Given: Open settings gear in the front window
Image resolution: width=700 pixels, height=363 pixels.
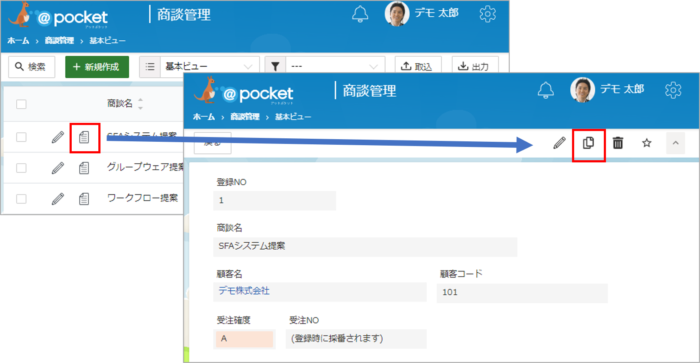Looking at the screenshot, I should click(673, 90).
